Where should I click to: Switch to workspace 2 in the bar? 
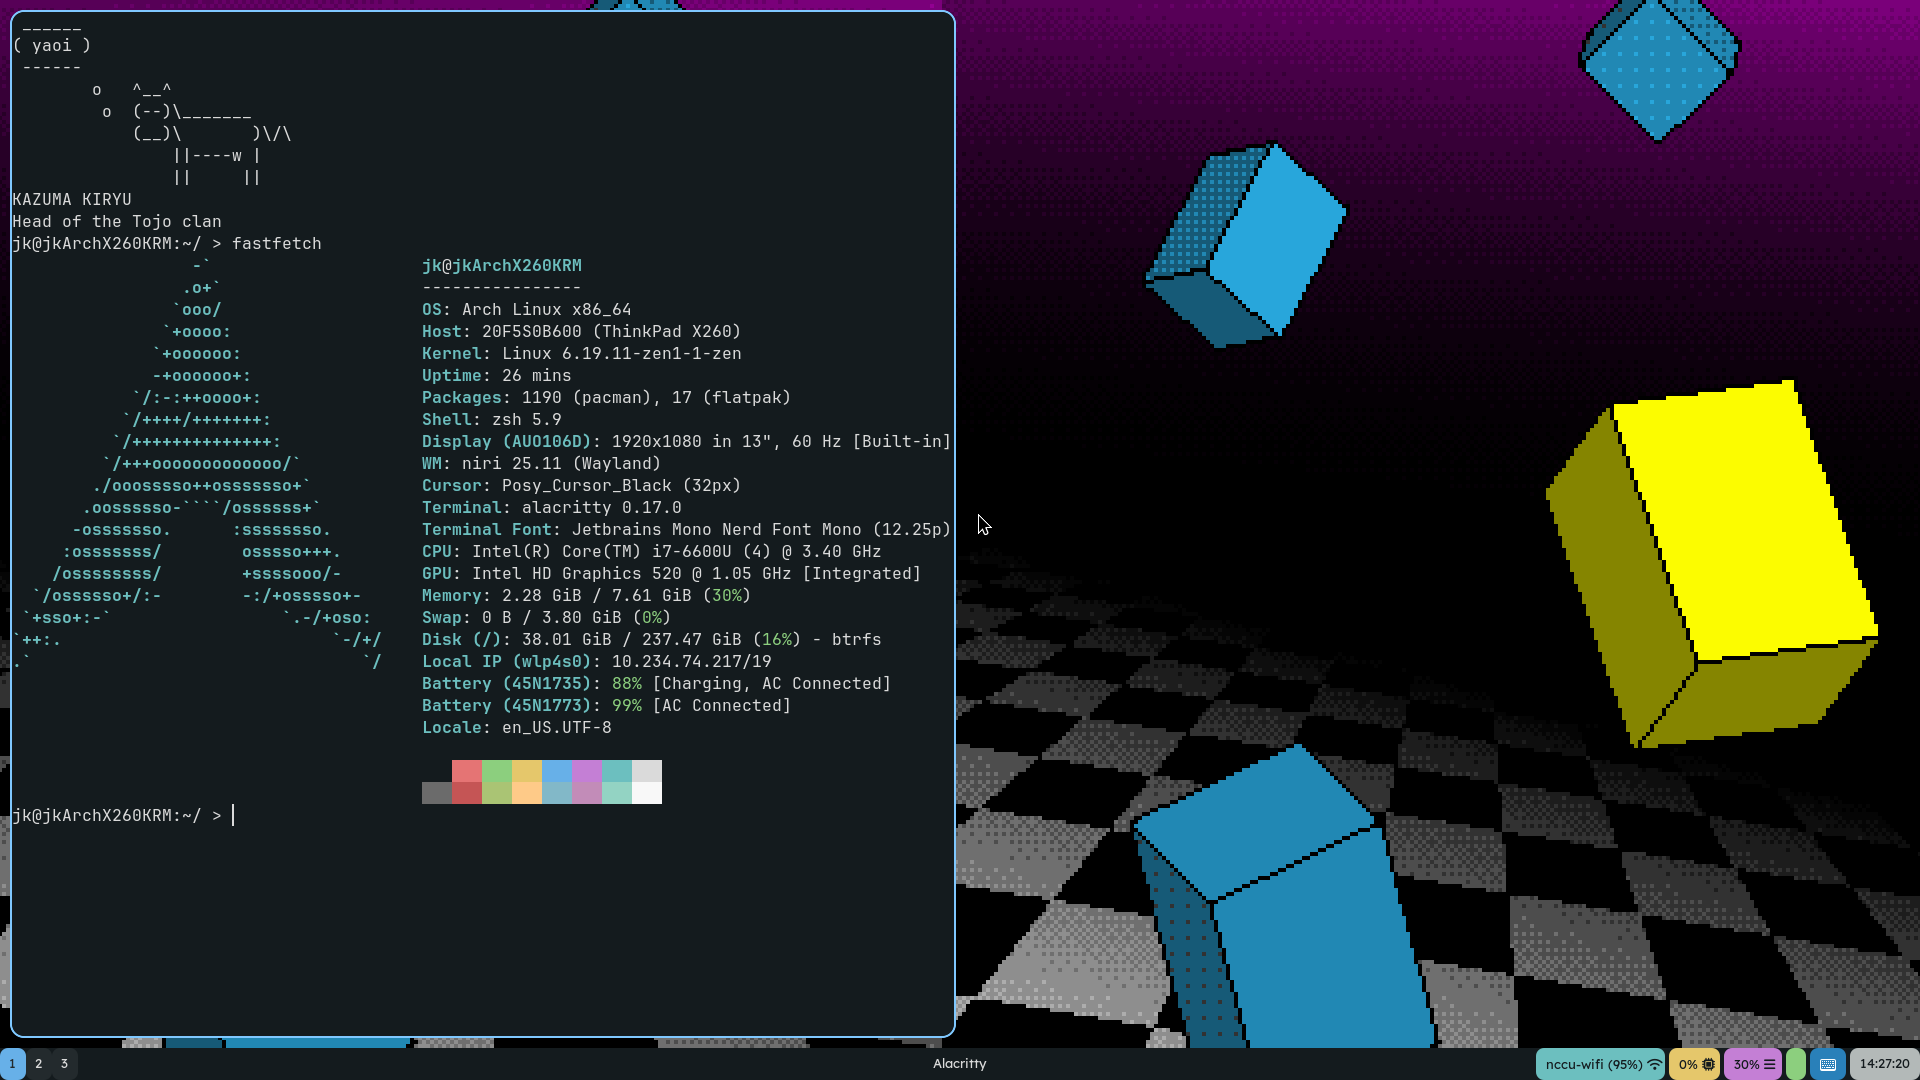point(39,1064)
